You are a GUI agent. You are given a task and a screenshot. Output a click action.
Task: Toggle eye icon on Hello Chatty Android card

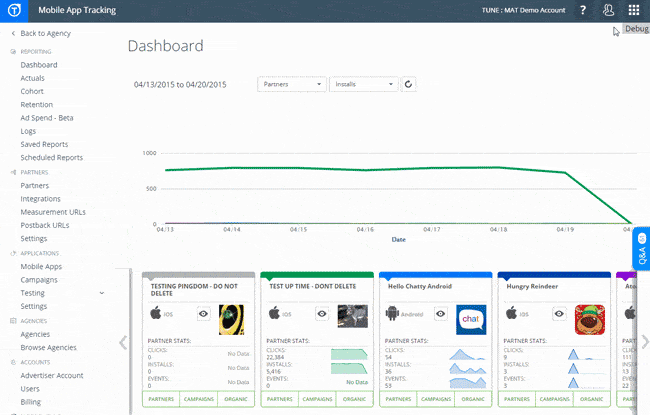[440, 313]
